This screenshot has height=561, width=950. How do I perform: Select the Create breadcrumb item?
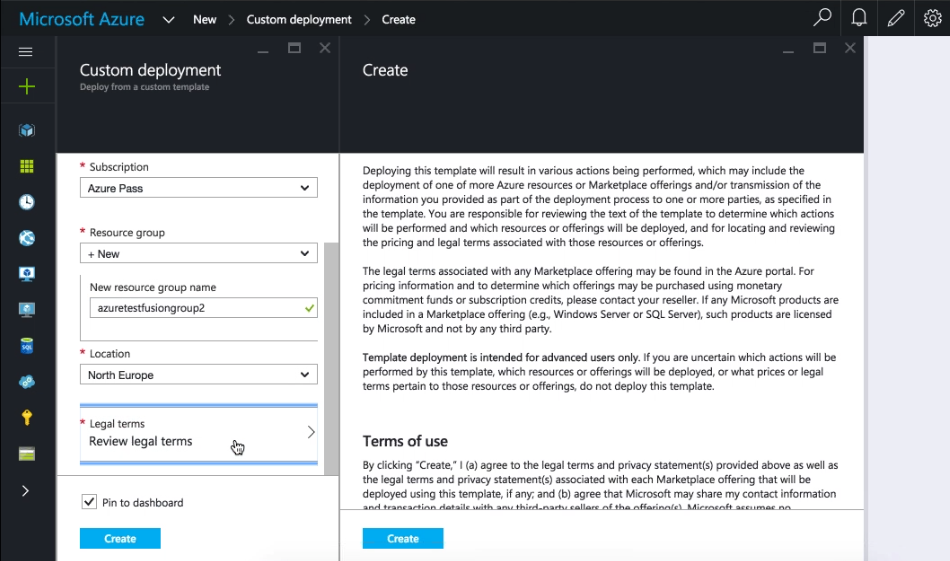(x=399, y=19)
